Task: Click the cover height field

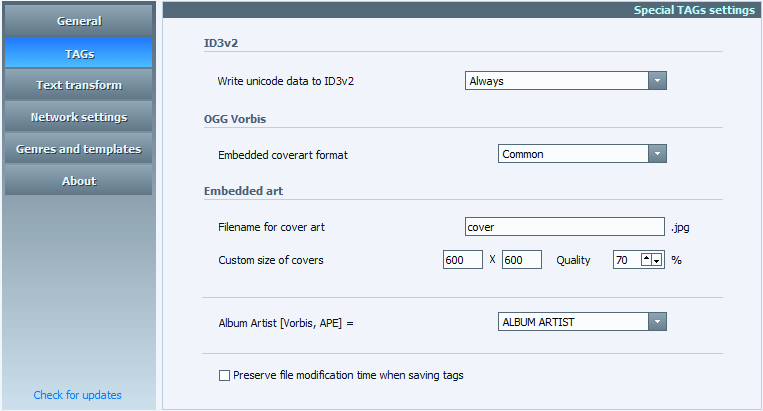Action: pyautogui.click(x=522, y=260)
